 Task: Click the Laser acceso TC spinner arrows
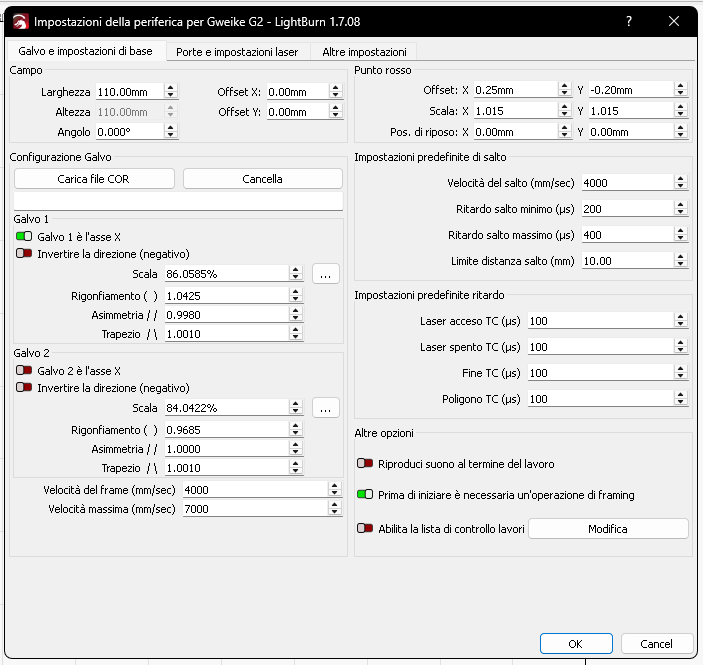(681, 321)
